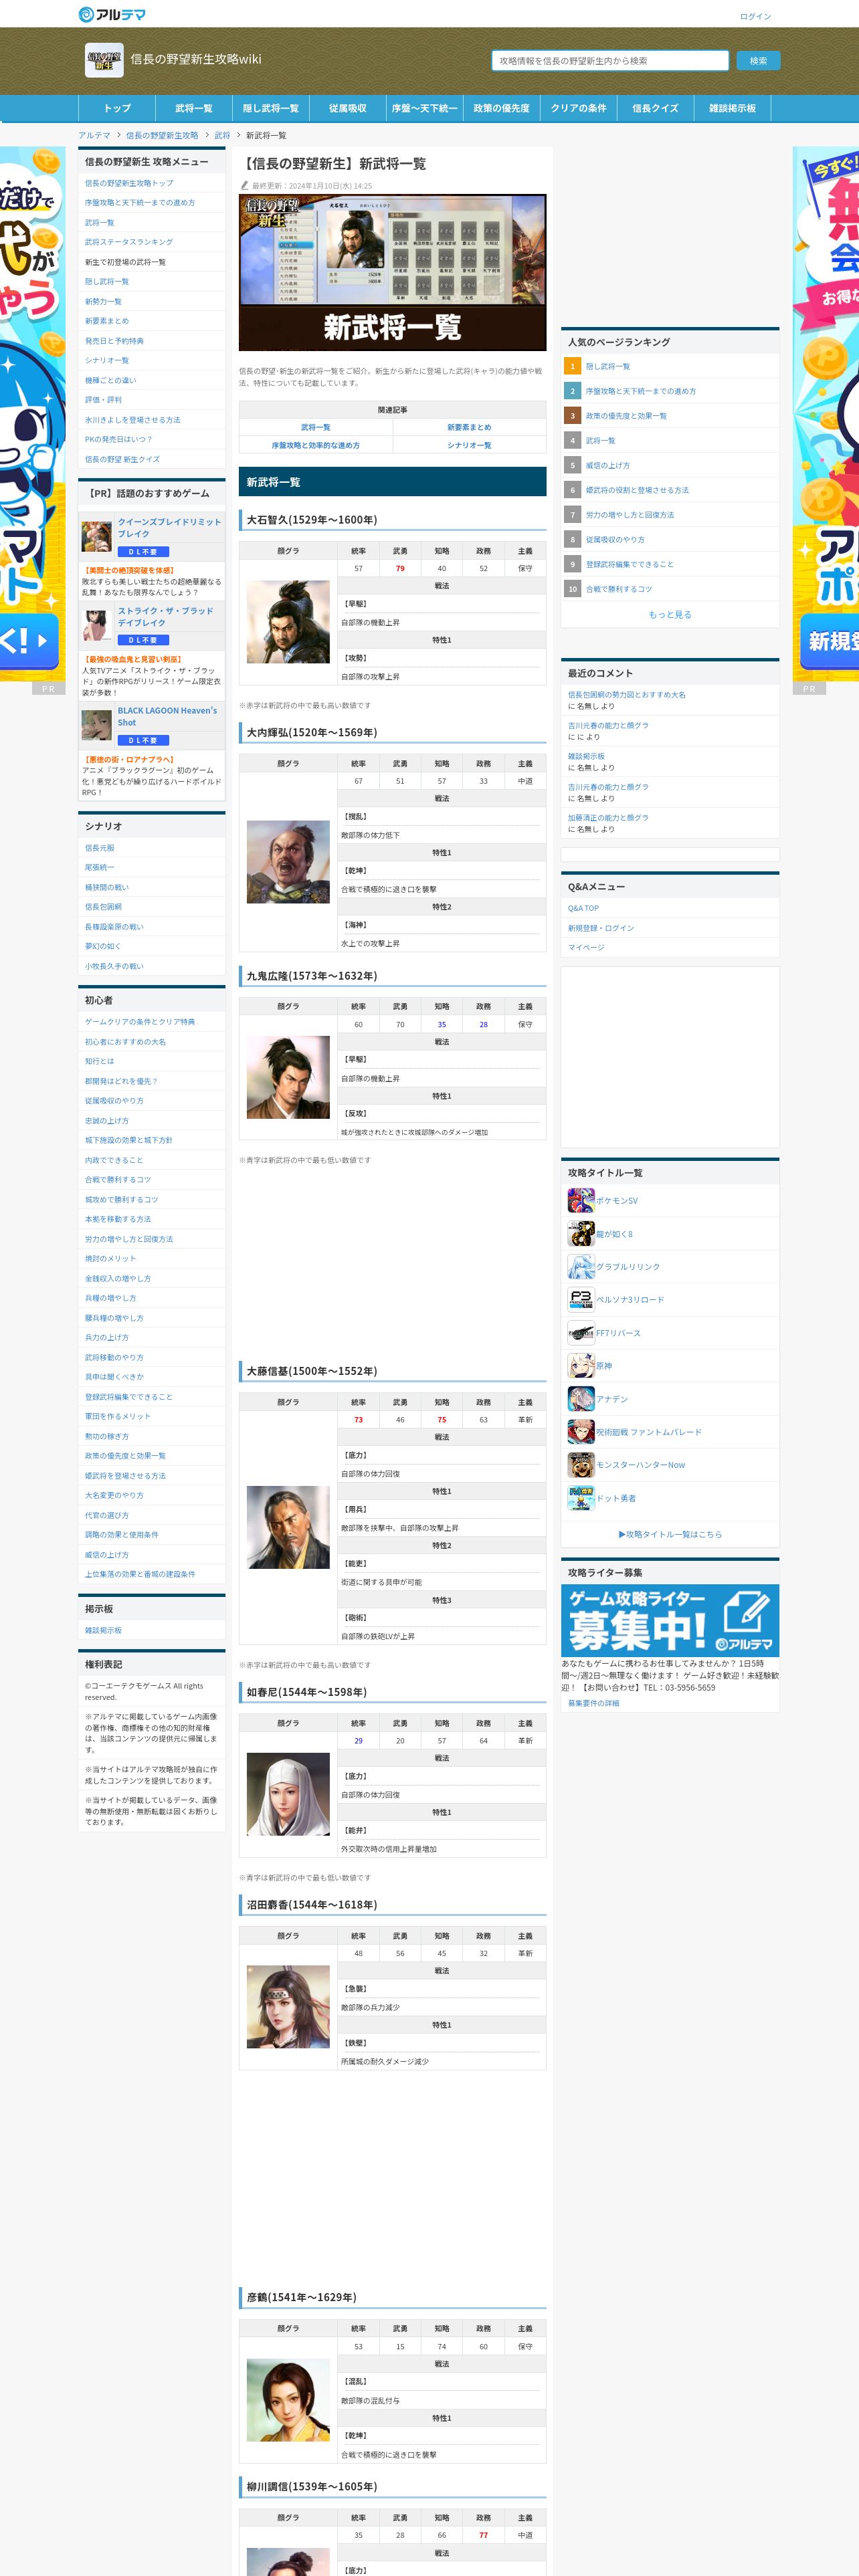This screenshot has height=2576, width=859.
Task: Open rank 1 badge 隠し武将一覧
Action: click(573, 366)
